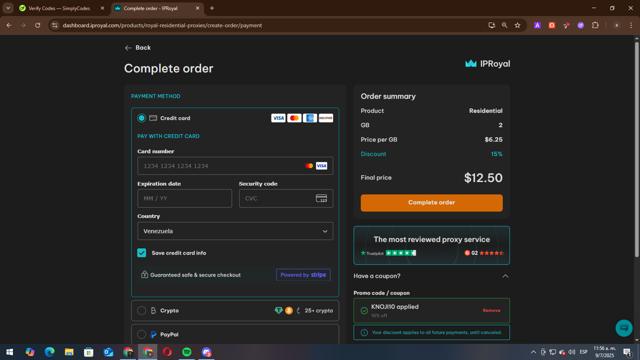Click the PAYMENT METHOD heading
Image resolution: width=640 pixels, height=360 pixels.
click(x=156, y=96)
